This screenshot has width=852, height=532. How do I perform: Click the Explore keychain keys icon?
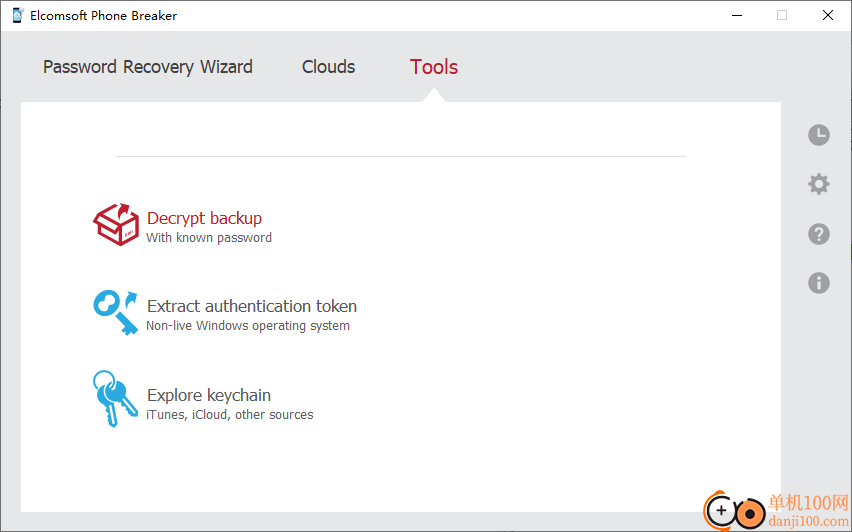115,399
